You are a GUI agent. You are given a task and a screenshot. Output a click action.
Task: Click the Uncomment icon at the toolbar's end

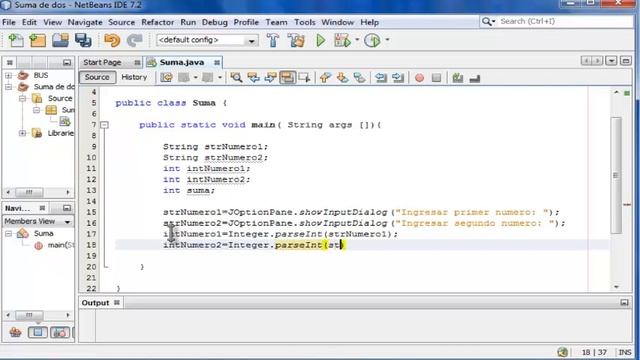pyautogui.click(x=474, y=78)
